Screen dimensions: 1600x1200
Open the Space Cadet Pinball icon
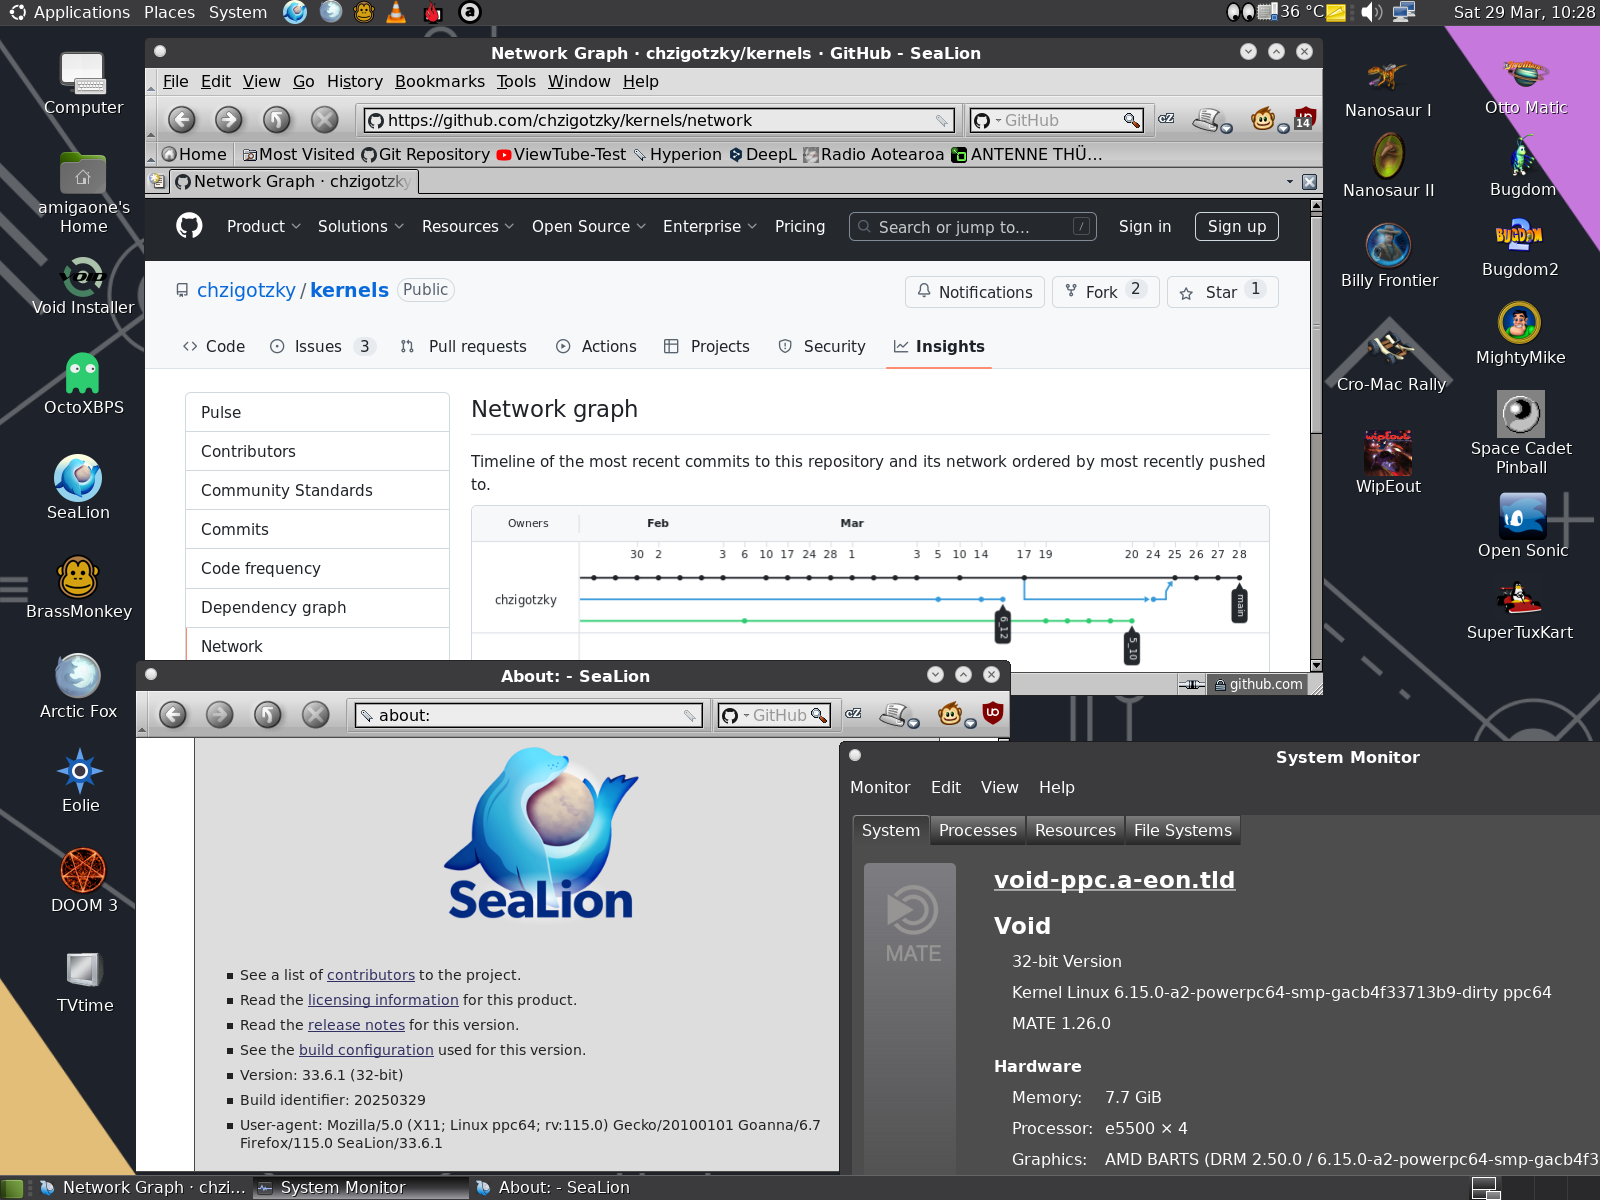1521,433
